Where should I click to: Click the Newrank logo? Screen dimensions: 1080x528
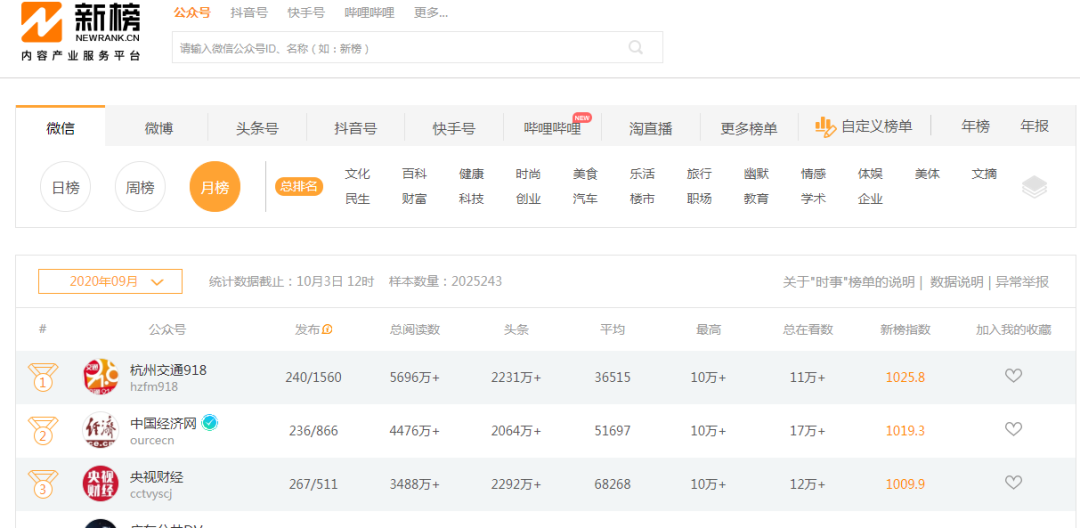pos(80,32)
